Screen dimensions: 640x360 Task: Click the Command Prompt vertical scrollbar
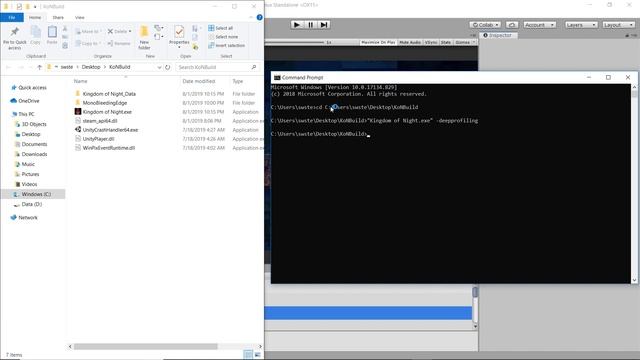(634, 184)
